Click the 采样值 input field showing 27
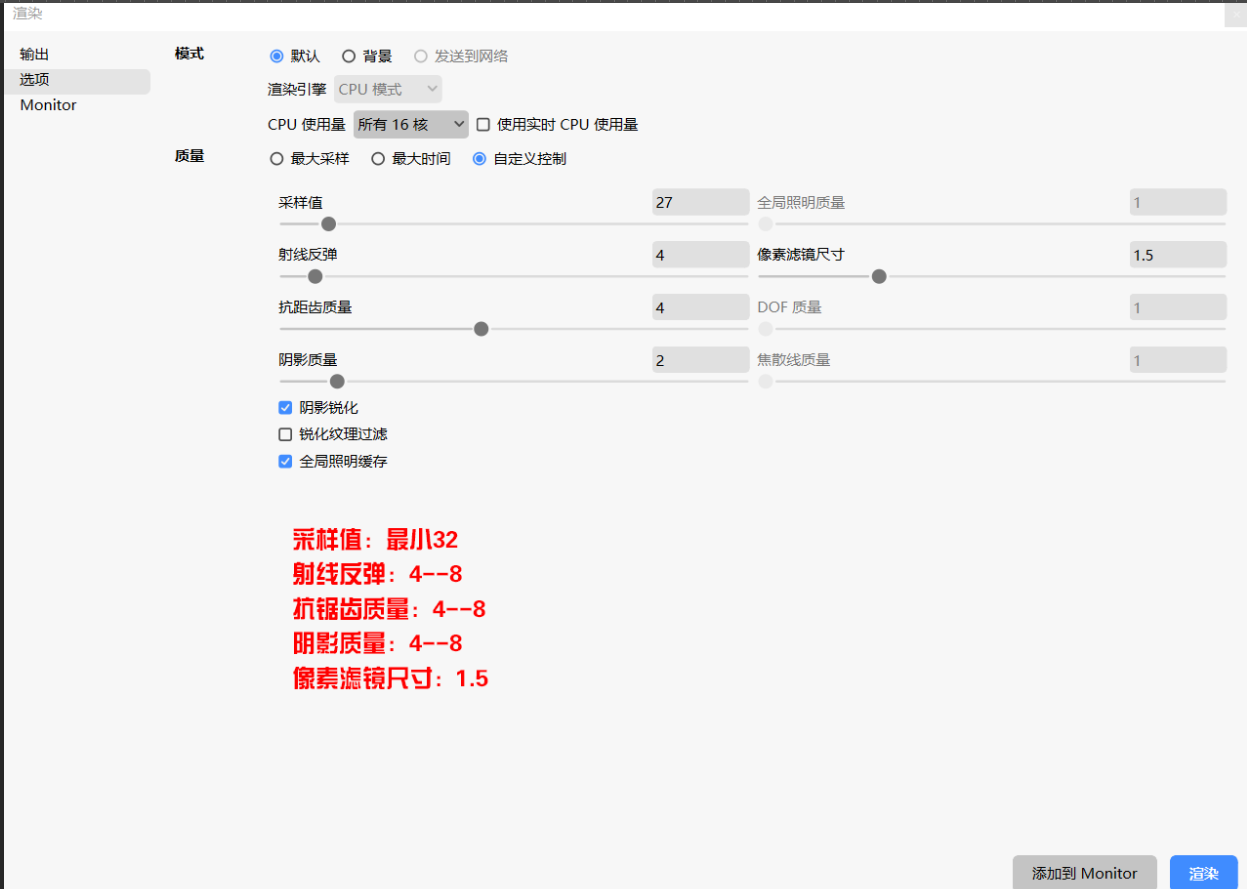Image resolution: width=1247 pixels, height=889 pixels. click(699, 203)
